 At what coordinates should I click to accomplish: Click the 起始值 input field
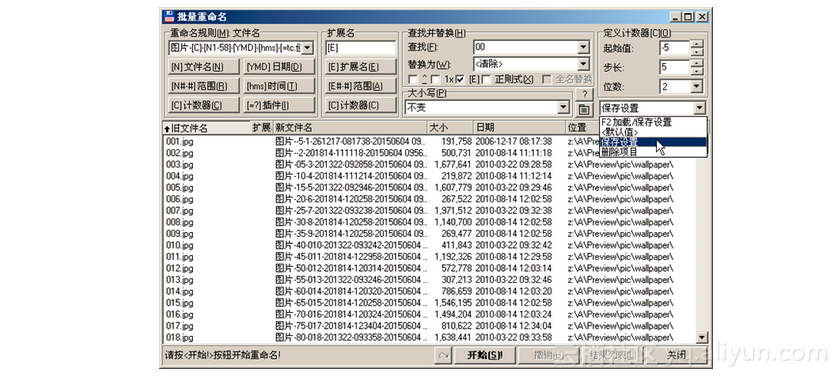[675, 48]
